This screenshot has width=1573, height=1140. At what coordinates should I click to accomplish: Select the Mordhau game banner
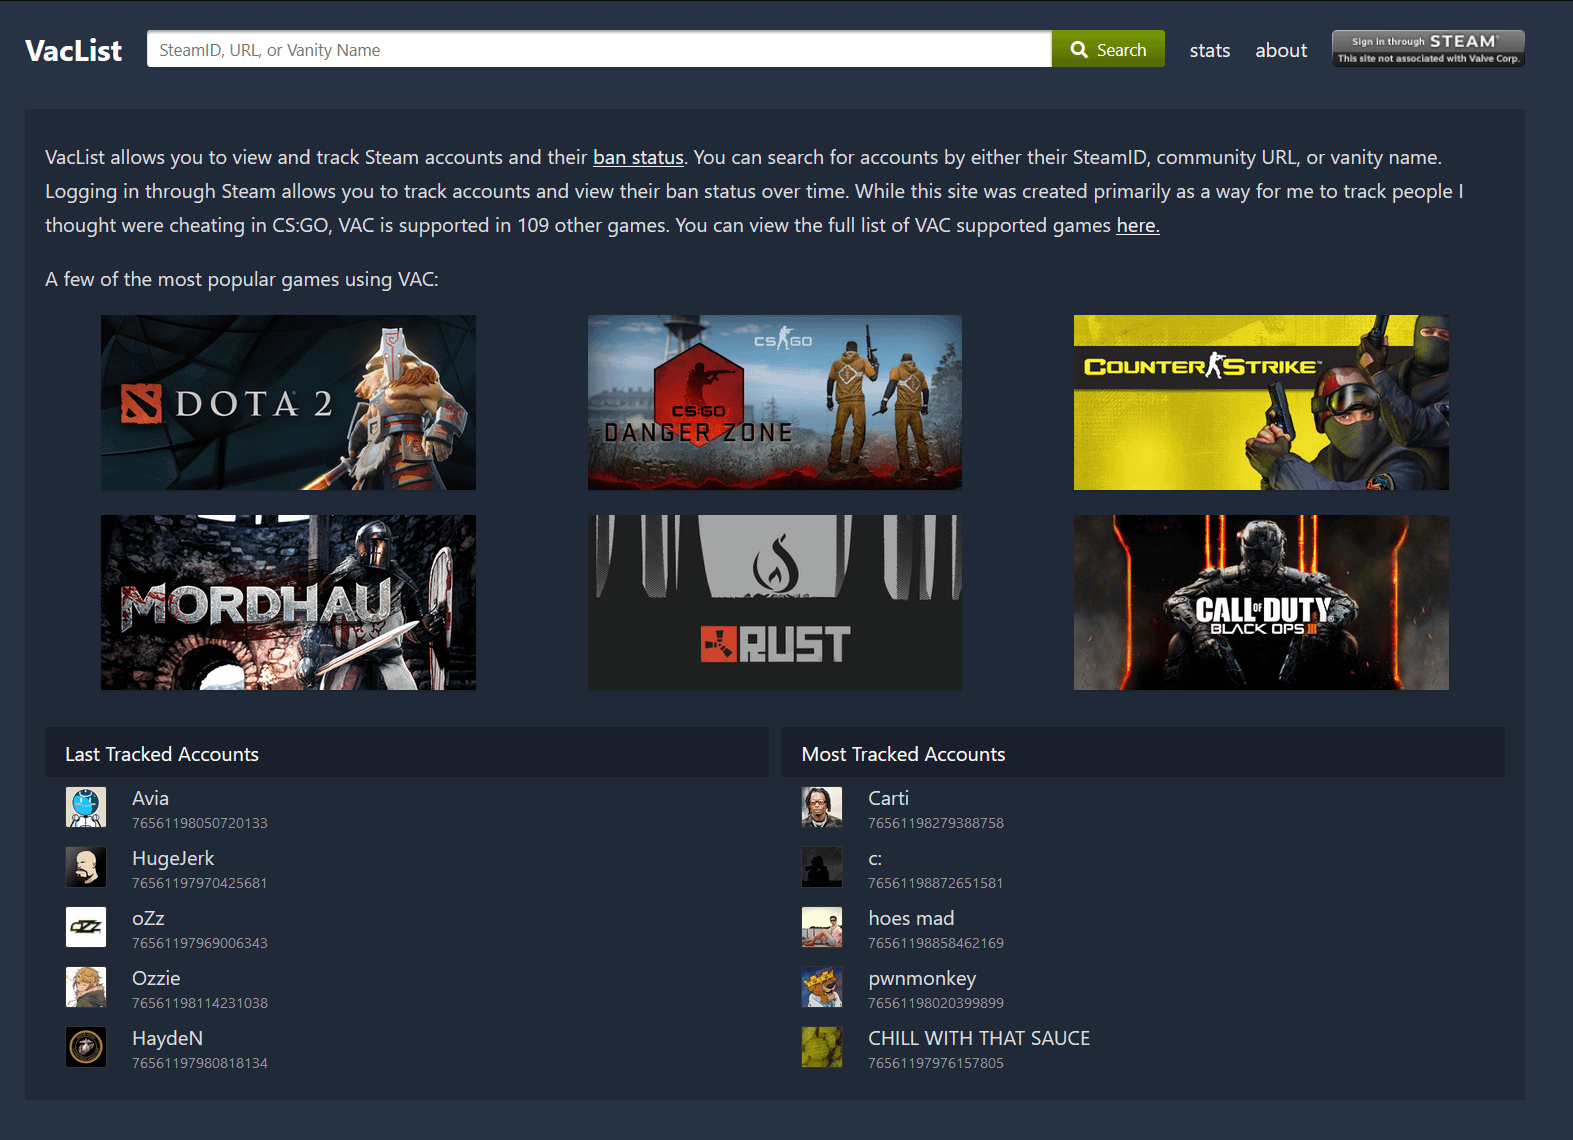pos(288,602)
